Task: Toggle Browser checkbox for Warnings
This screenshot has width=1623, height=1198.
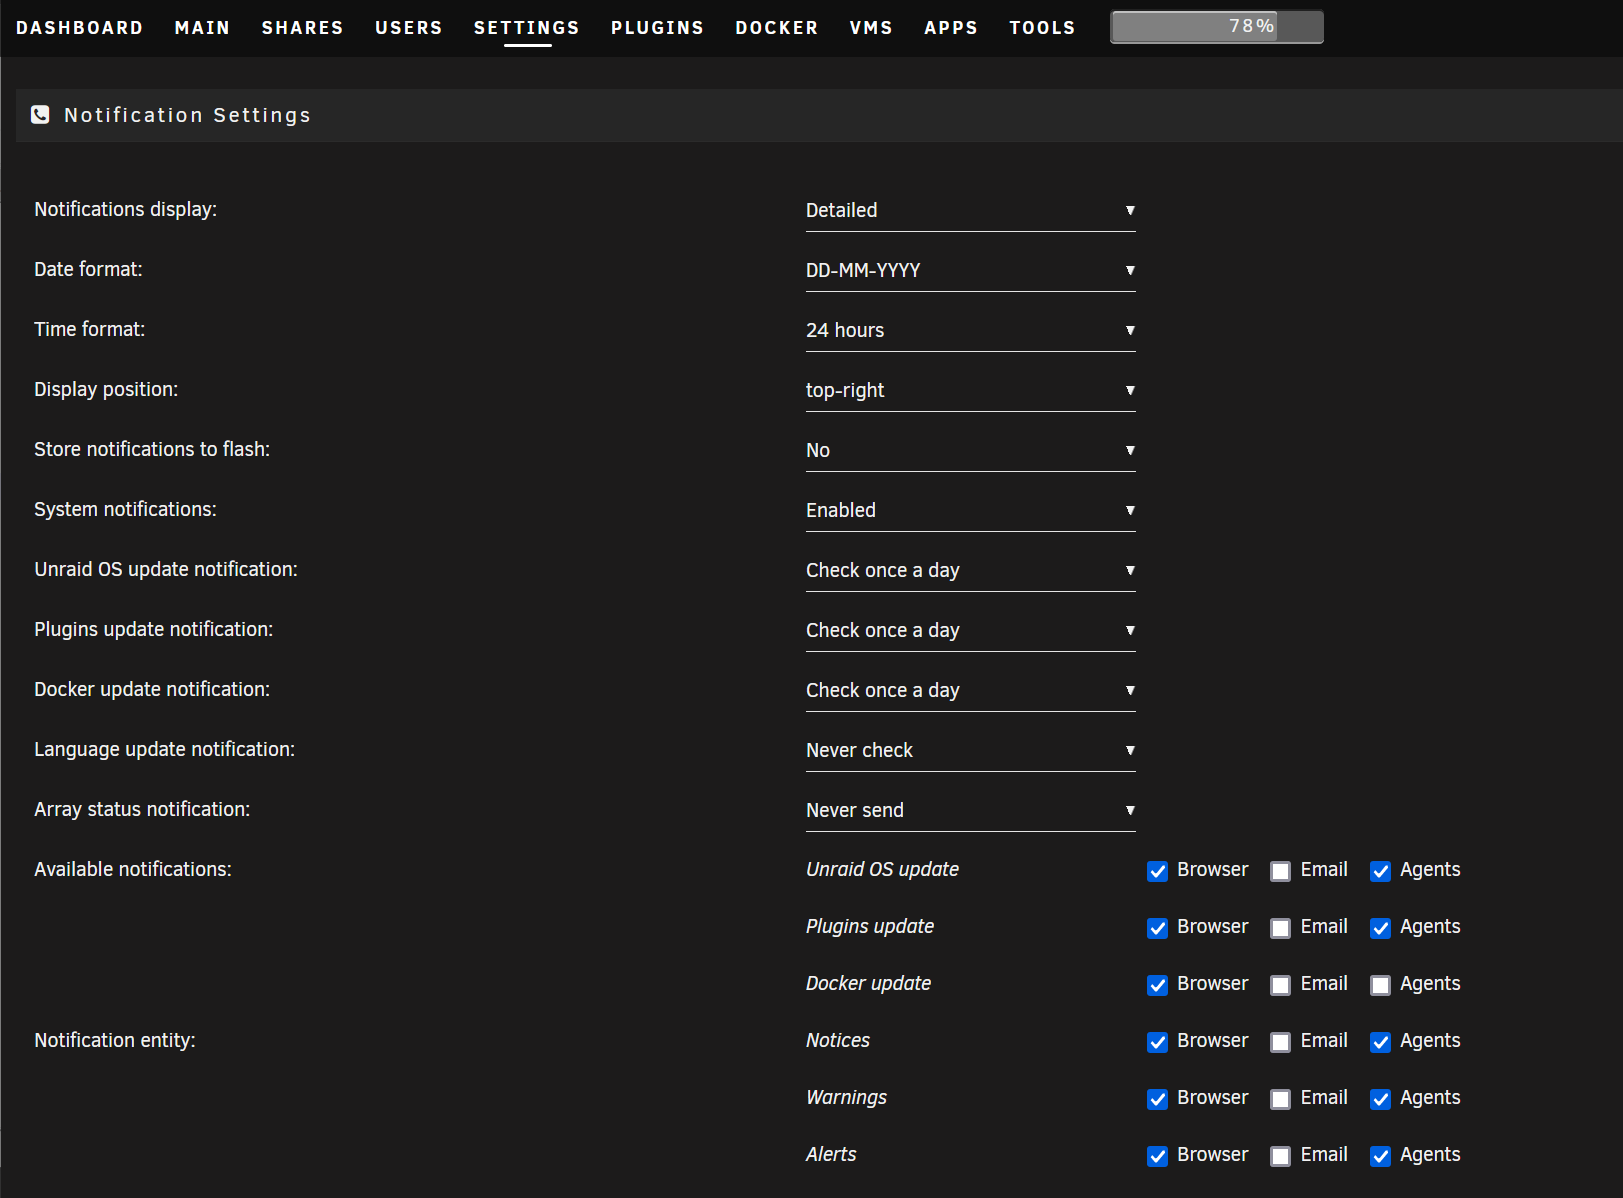Action: 1157,1099
